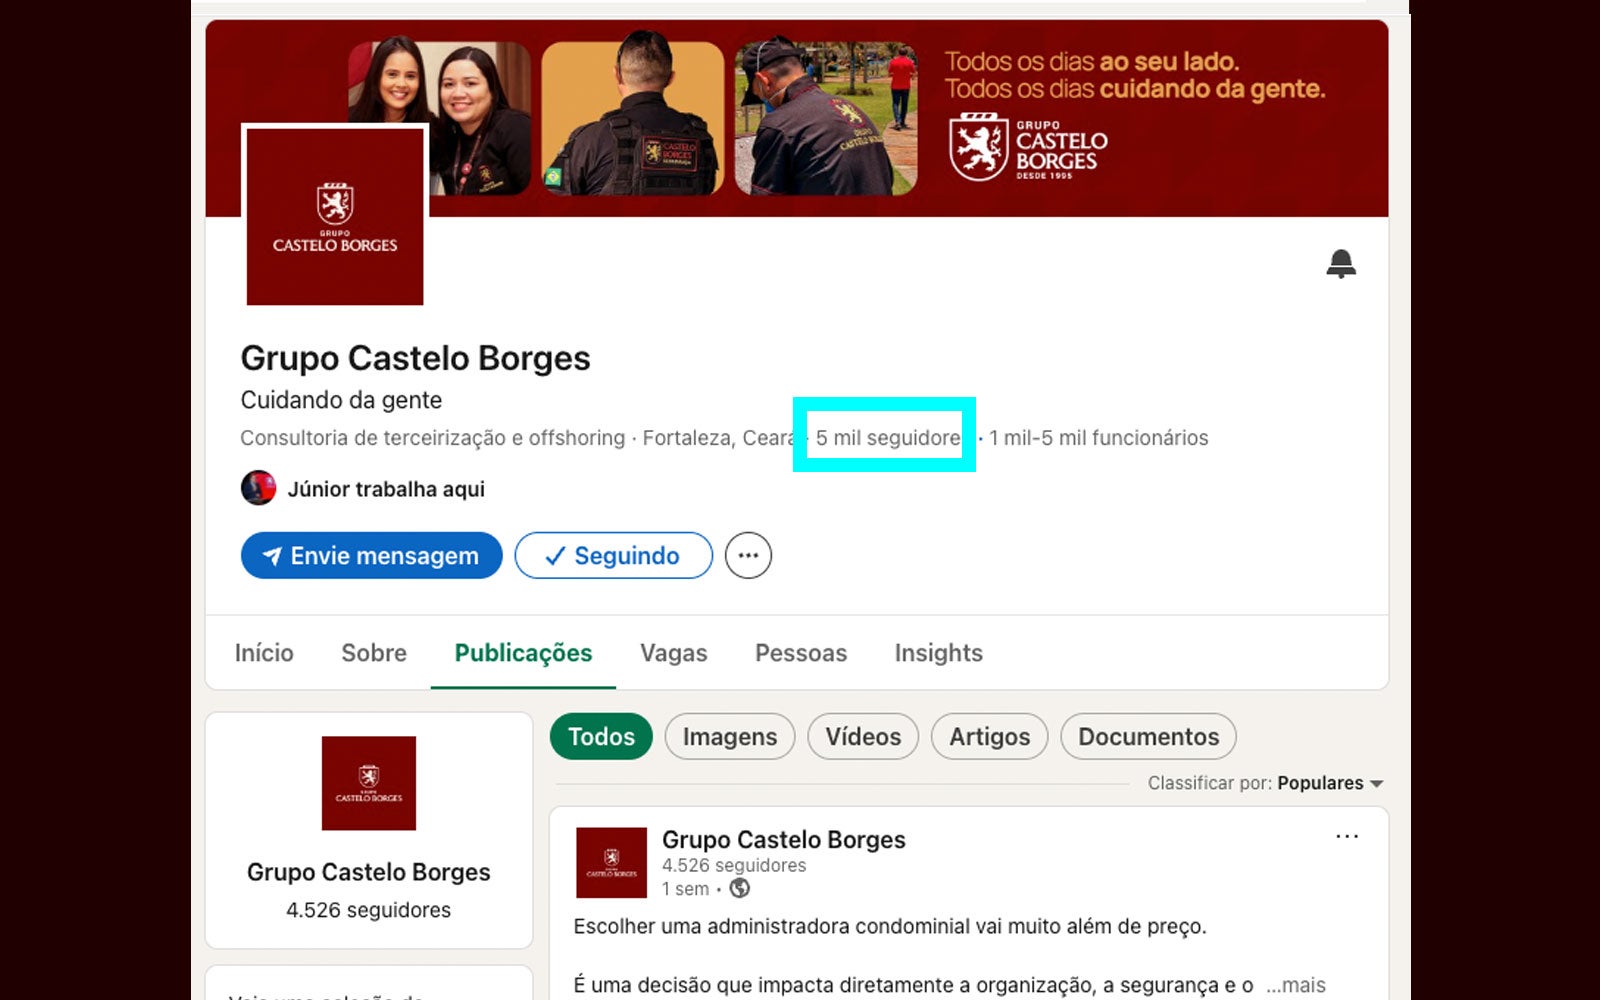Image resolution: width=1600 pixels, height=1000 pixels.
Task: Click the sidebar card company logo
Action: pyautogui.click(x=368, y=783)
